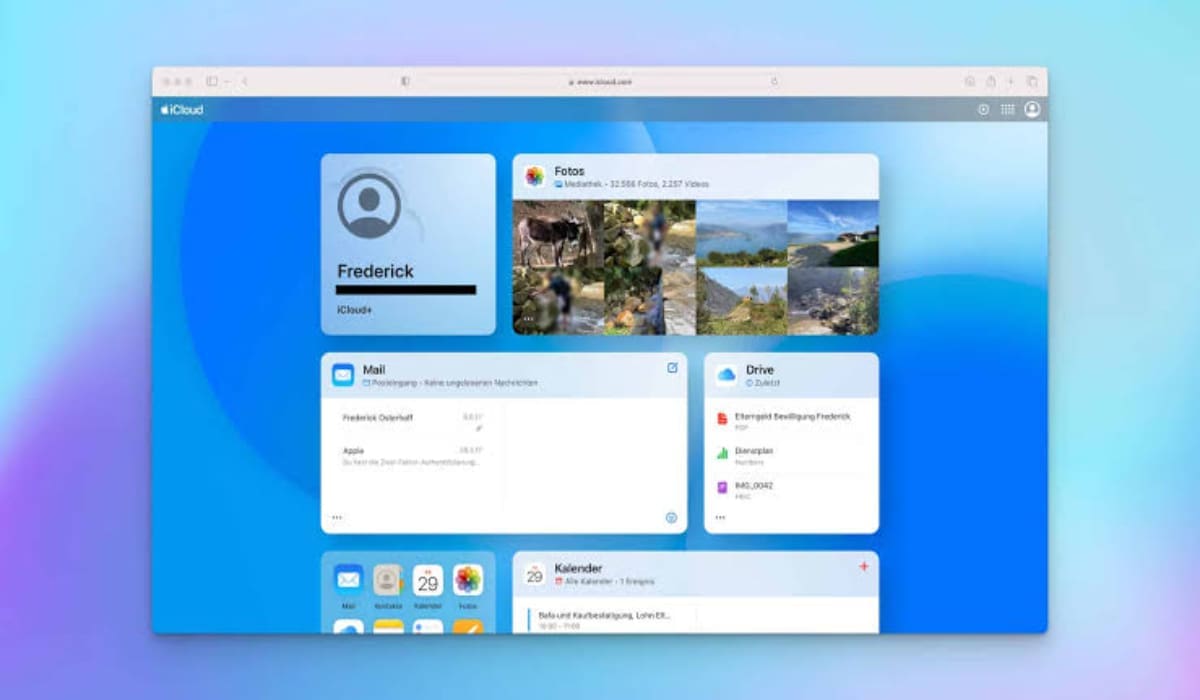Click the large profile avatar on Frederick's card
1200x700 pixels.
[369, 206]
